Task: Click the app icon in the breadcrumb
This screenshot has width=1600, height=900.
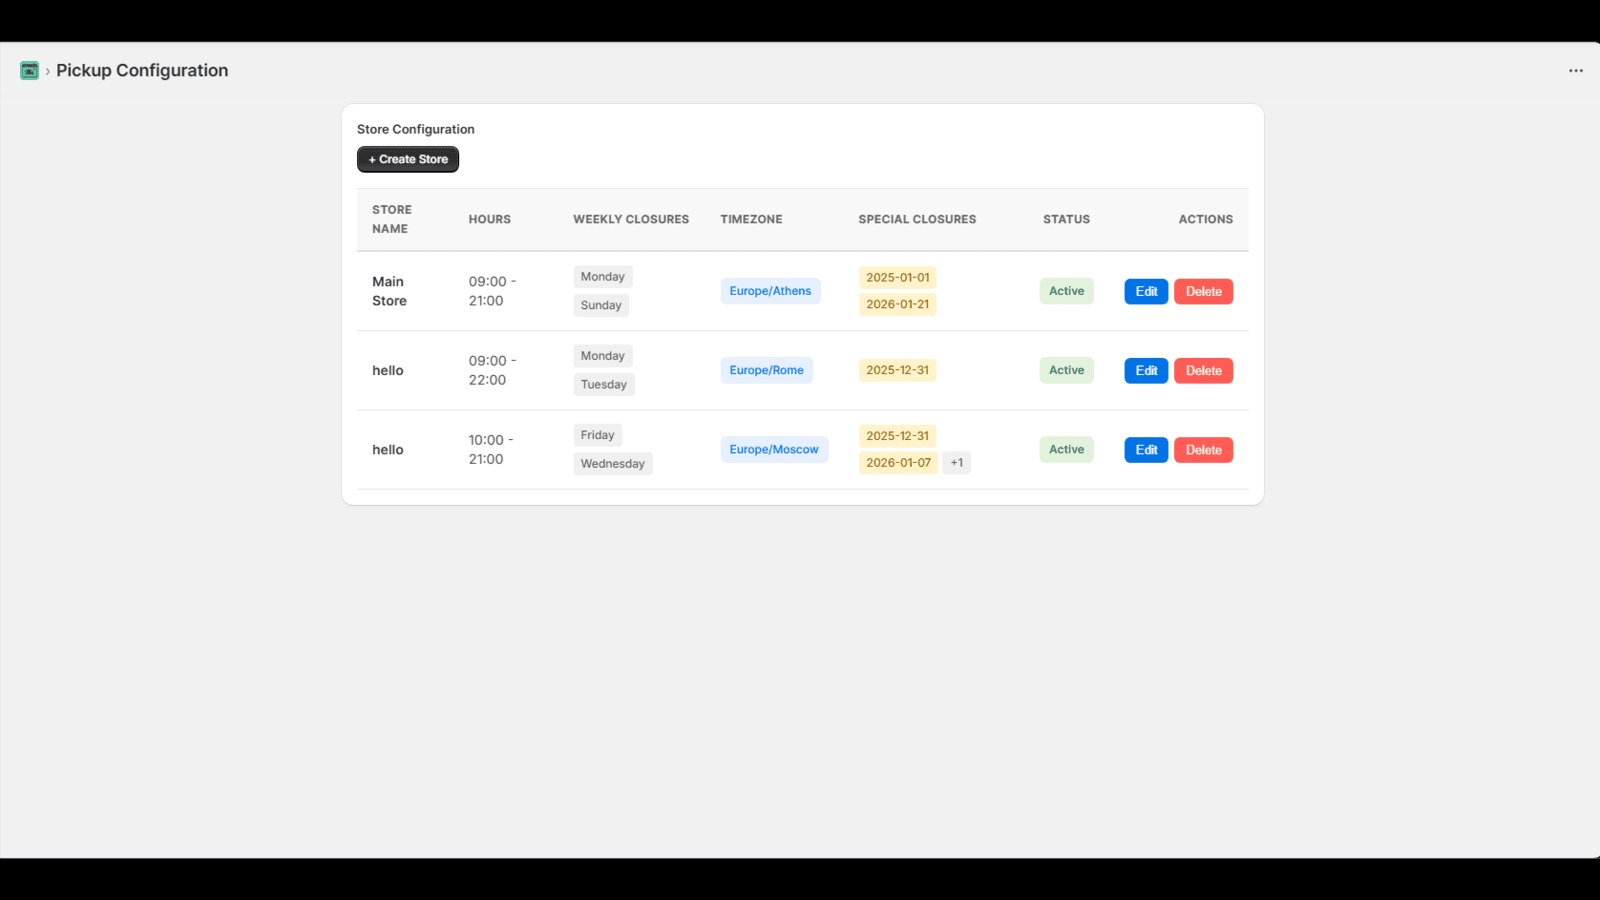Action: tap(29, 70)
